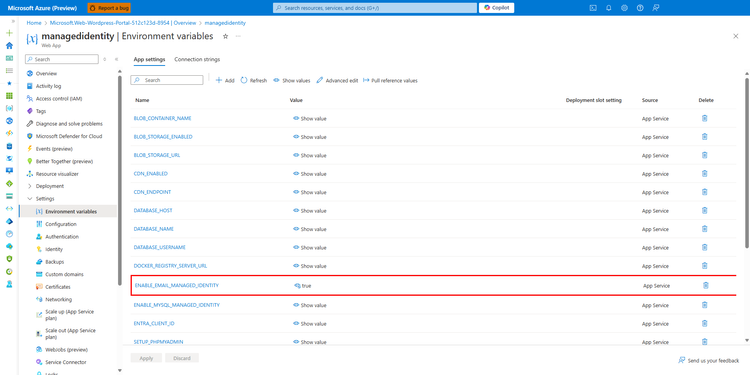750x375 pixels.
Task: Click the help question mark icon
Action: pyautogui.click(x=640, y=8)
